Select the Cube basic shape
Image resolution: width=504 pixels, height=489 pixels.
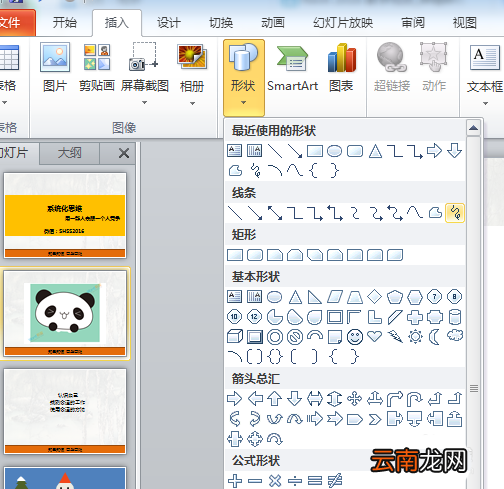(235, 337)
